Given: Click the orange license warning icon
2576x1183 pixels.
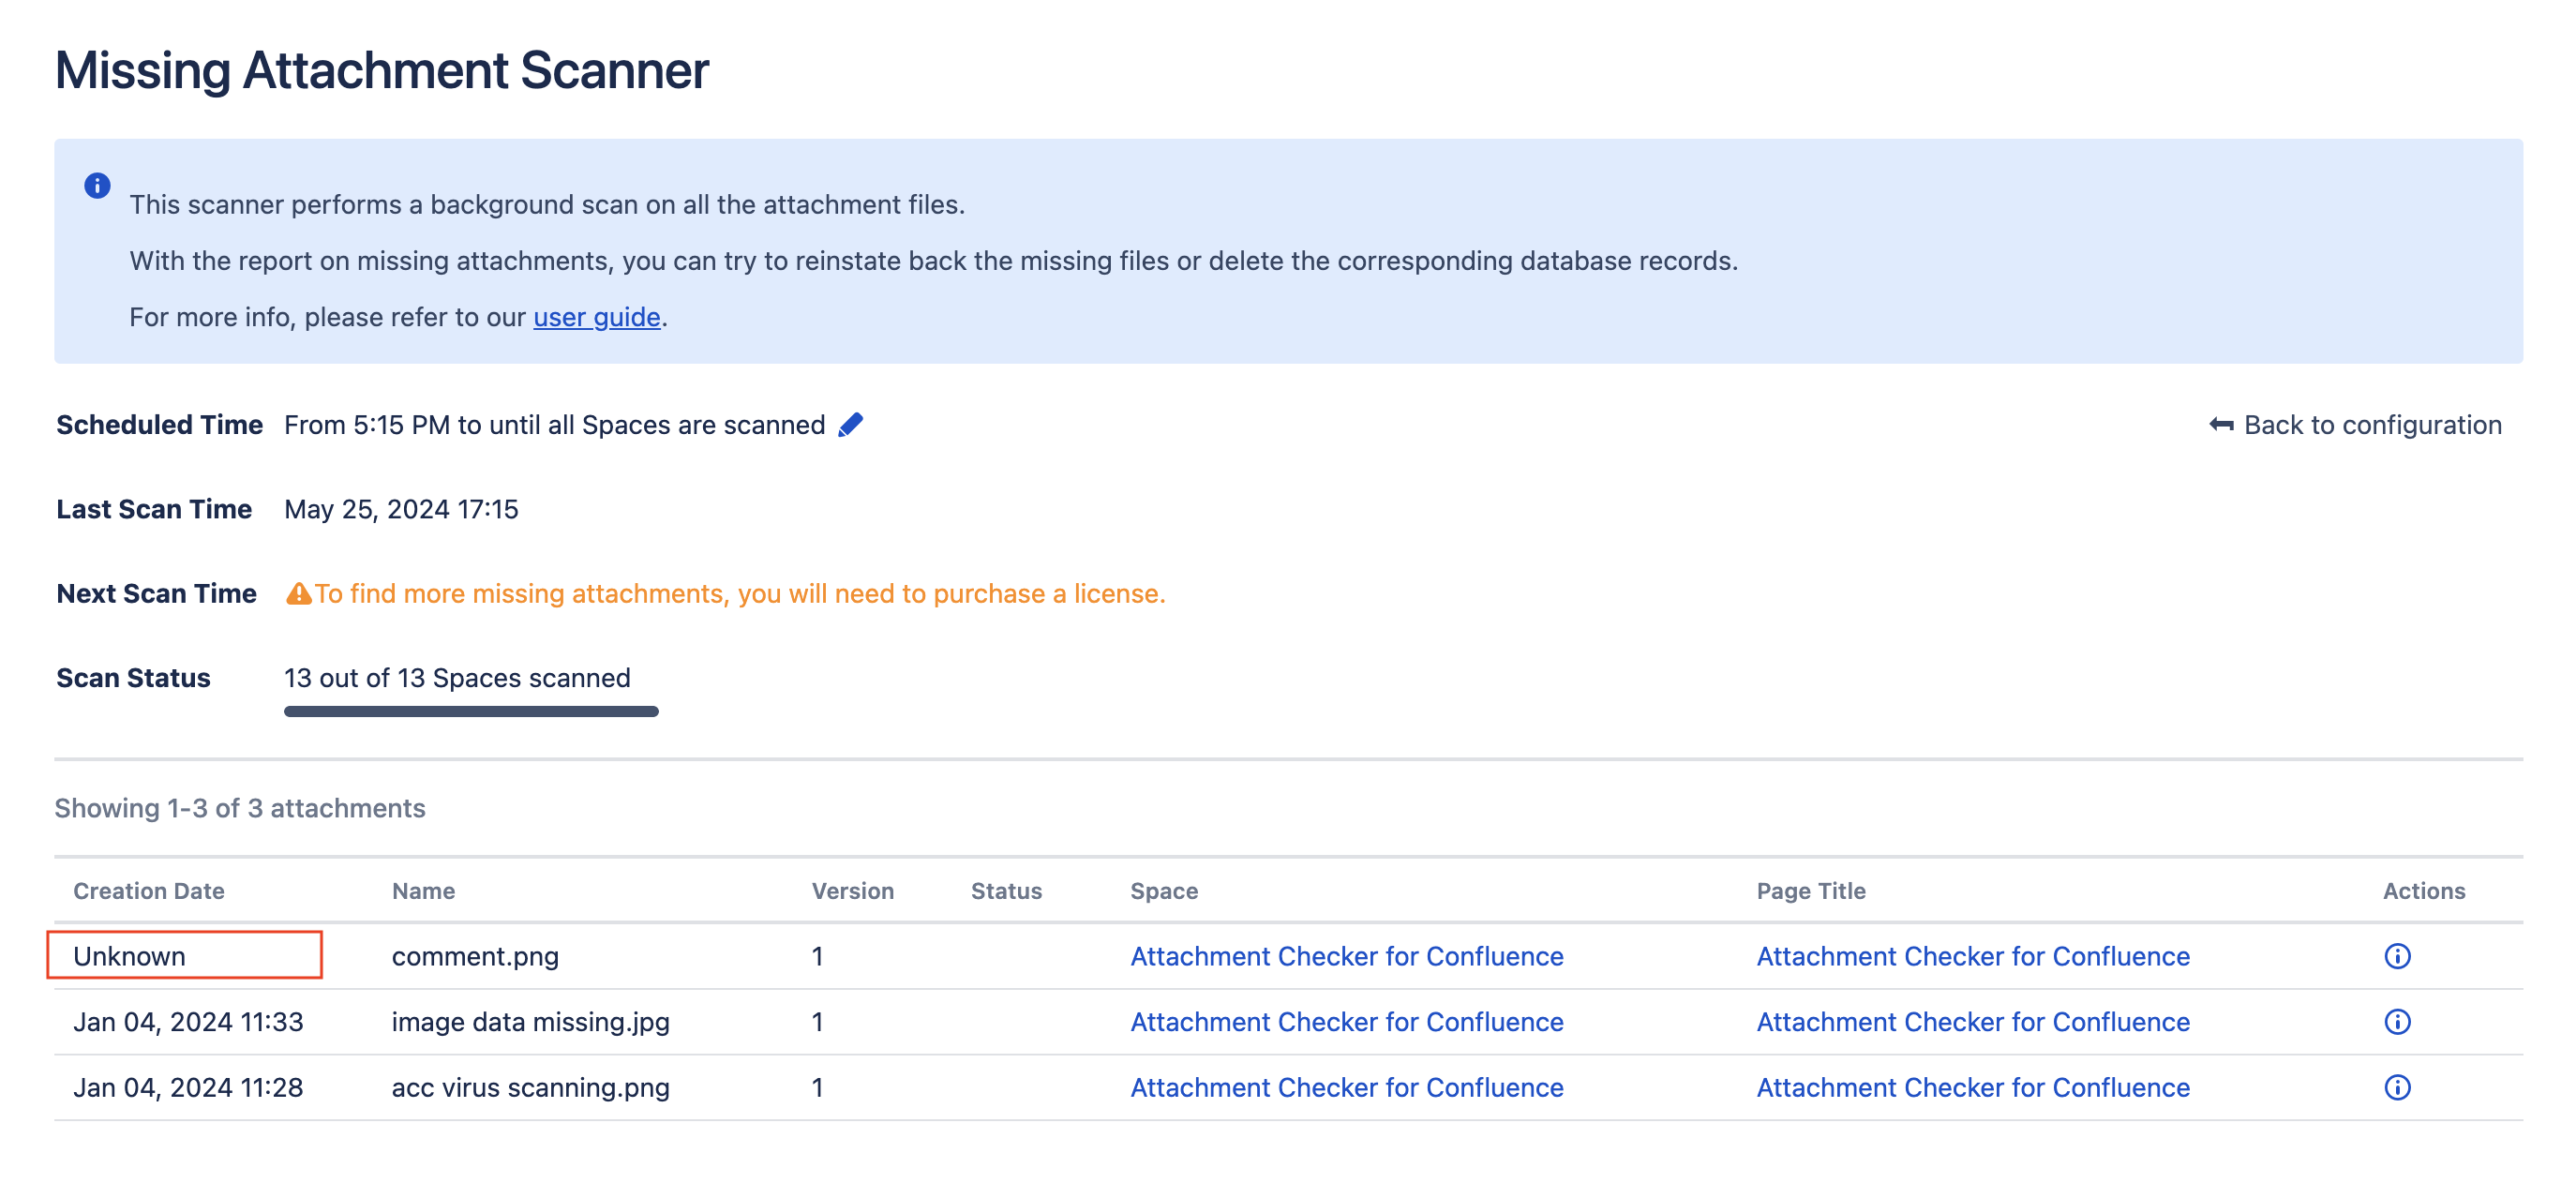Looking at the screenshot, I should coord(298,594).
